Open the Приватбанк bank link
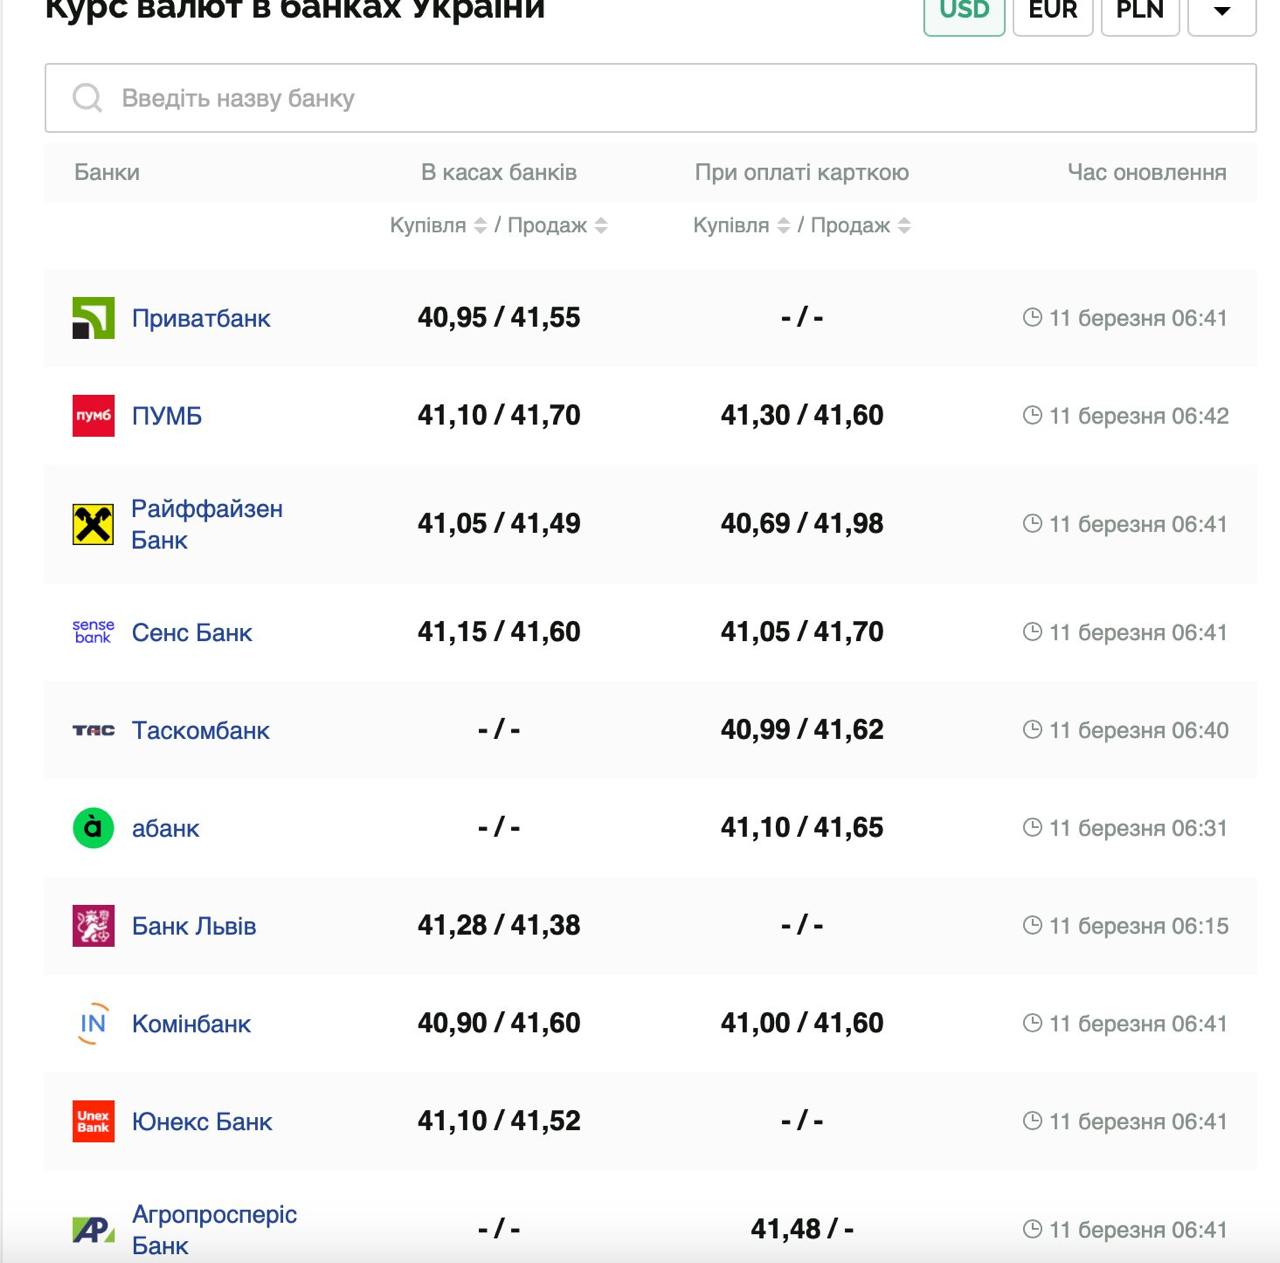This screenshot has width=1280, height=1263. click(201, 318)
